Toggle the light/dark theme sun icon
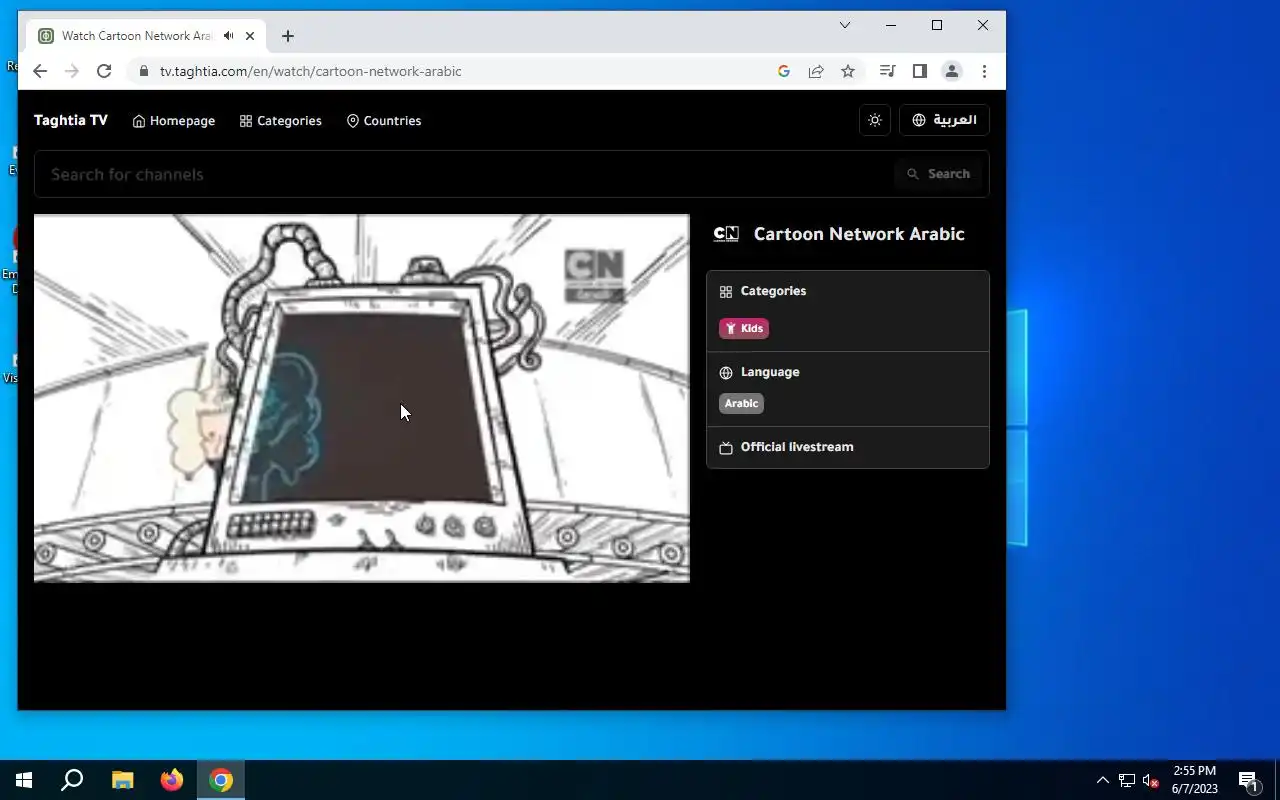Viewport: 1280px width, 800px height. point(875,120)
